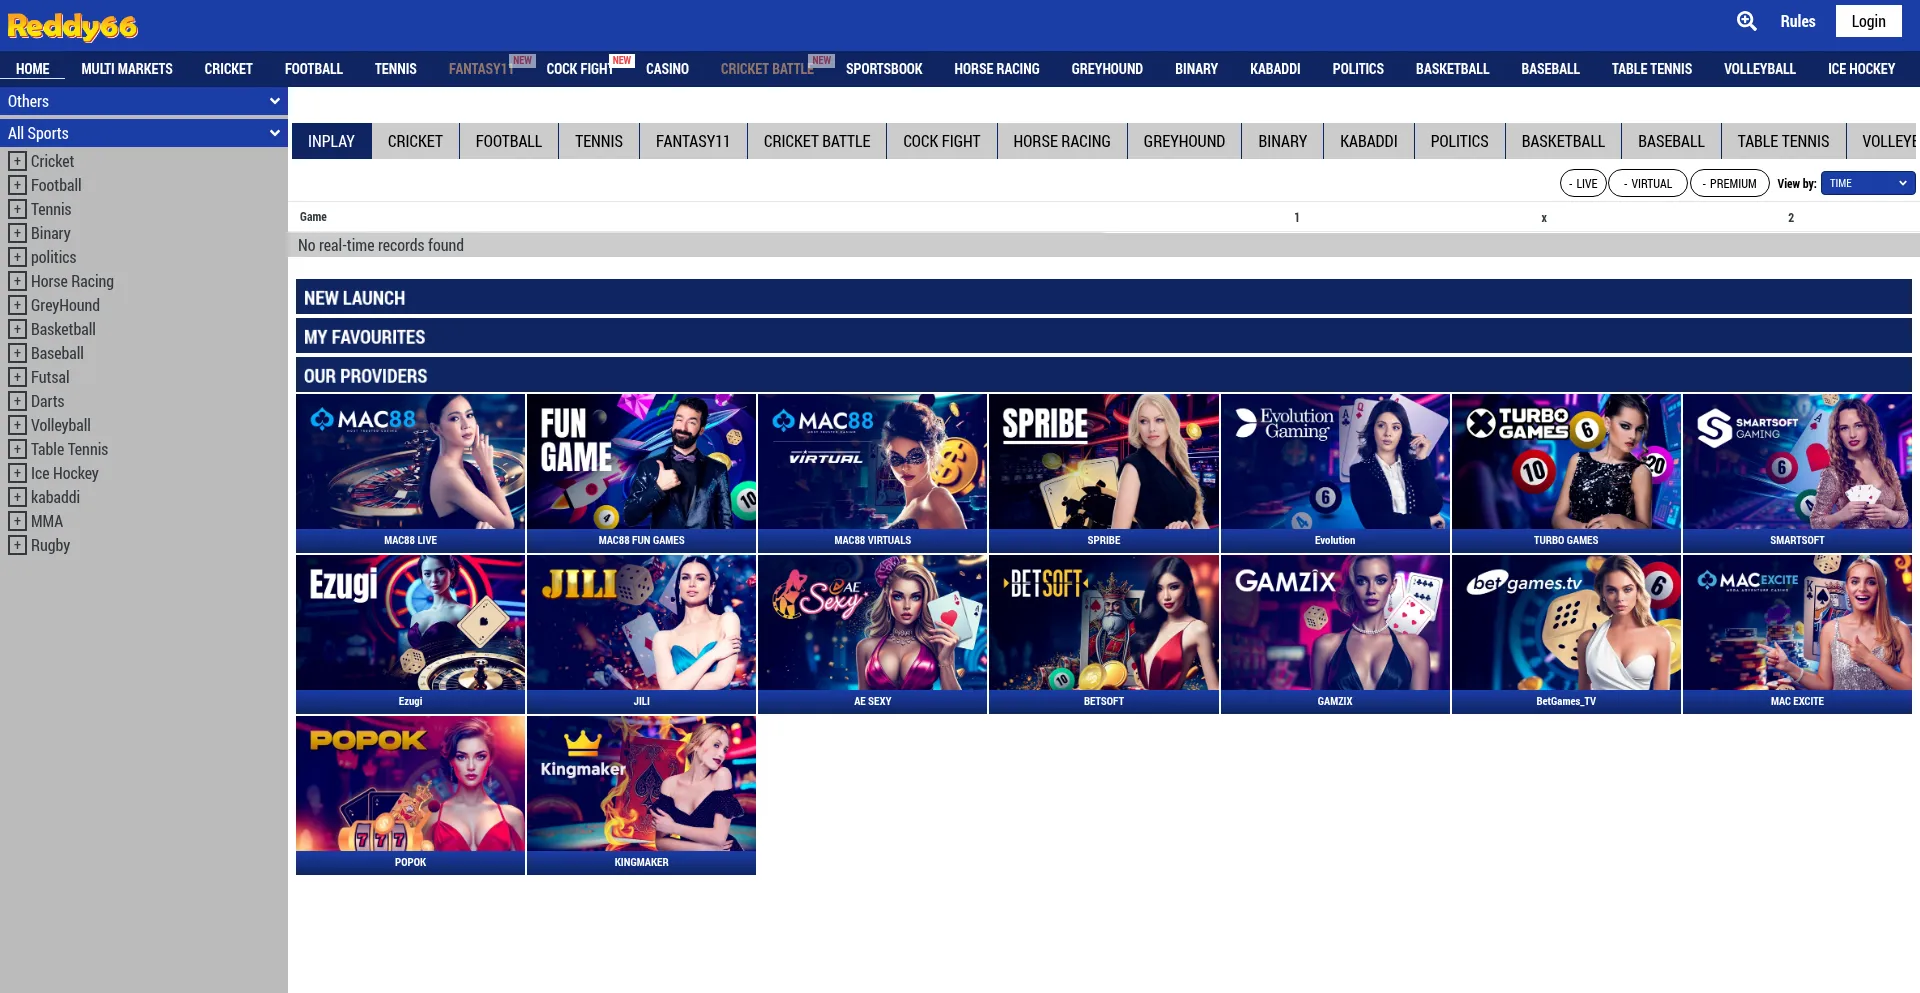Expand the Futsal sidebar node

click(17, 377)
